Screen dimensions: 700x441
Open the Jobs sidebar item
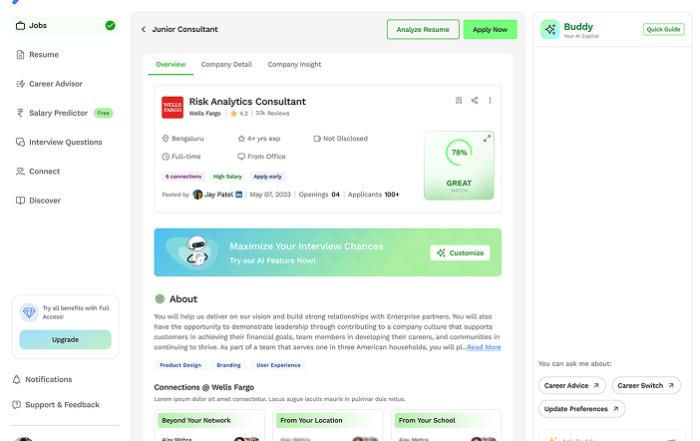pos(65,25)
